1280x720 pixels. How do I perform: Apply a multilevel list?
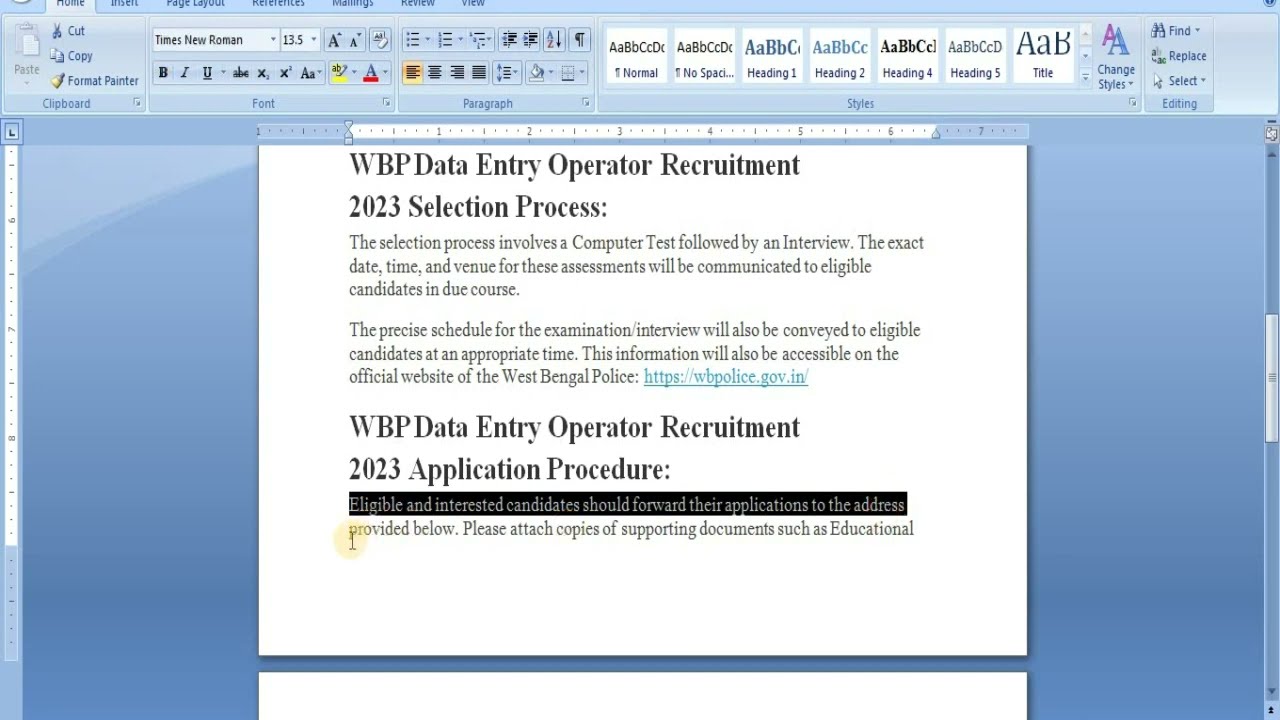tap(480, 40)
